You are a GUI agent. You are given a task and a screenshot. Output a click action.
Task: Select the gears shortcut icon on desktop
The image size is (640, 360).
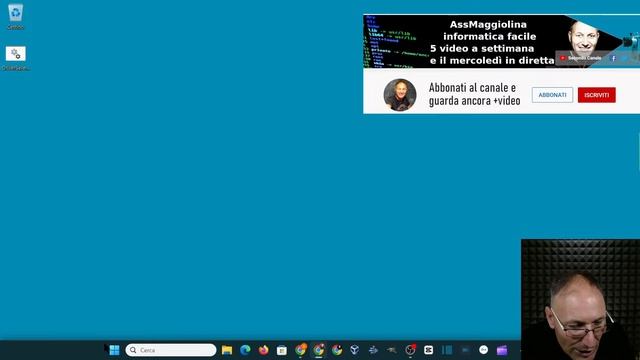pos(16,58)
